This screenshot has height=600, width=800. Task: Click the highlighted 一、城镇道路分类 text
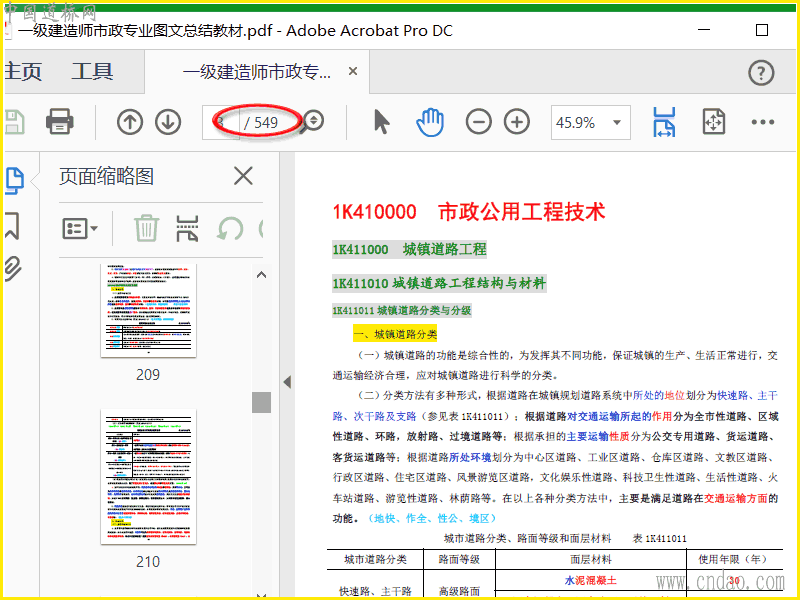coord(395,334)
